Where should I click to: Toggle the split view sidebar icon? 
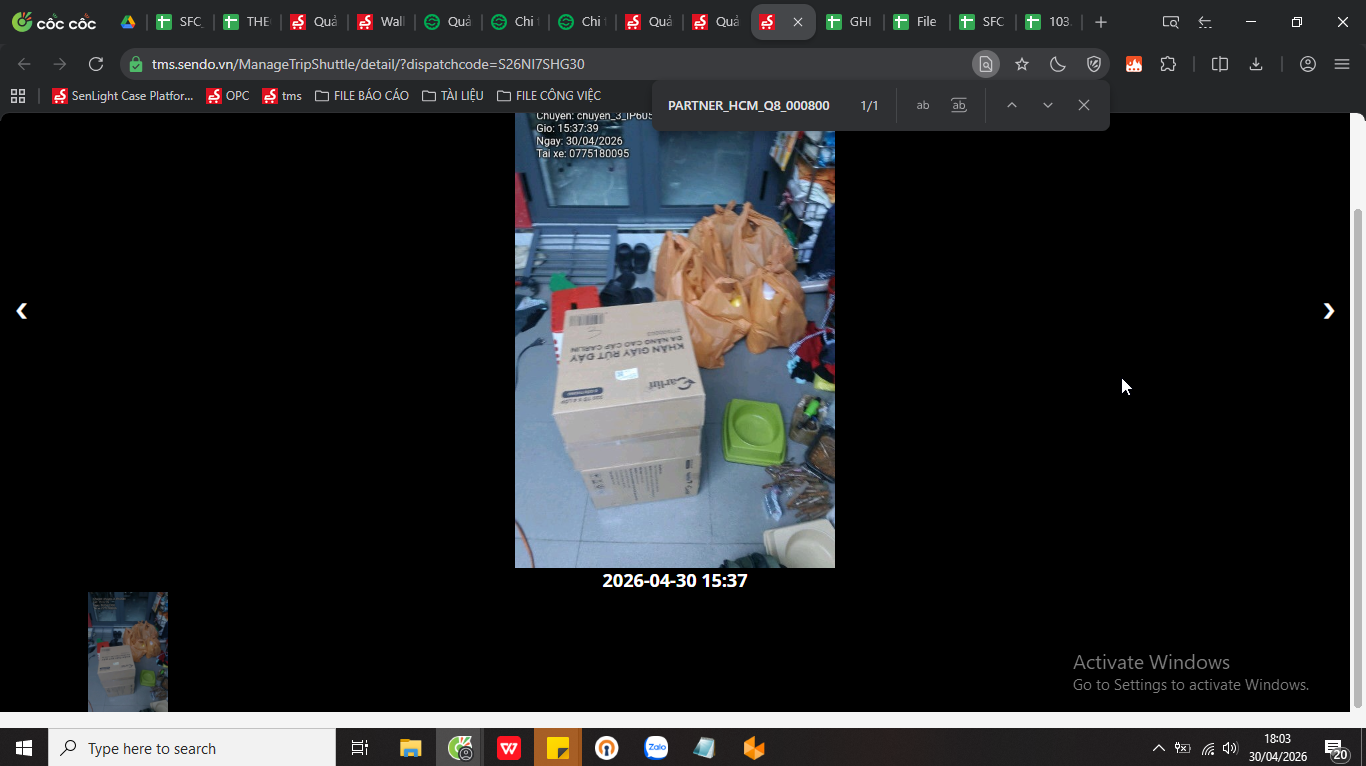pyautogui.click(x=1220, y=64)
